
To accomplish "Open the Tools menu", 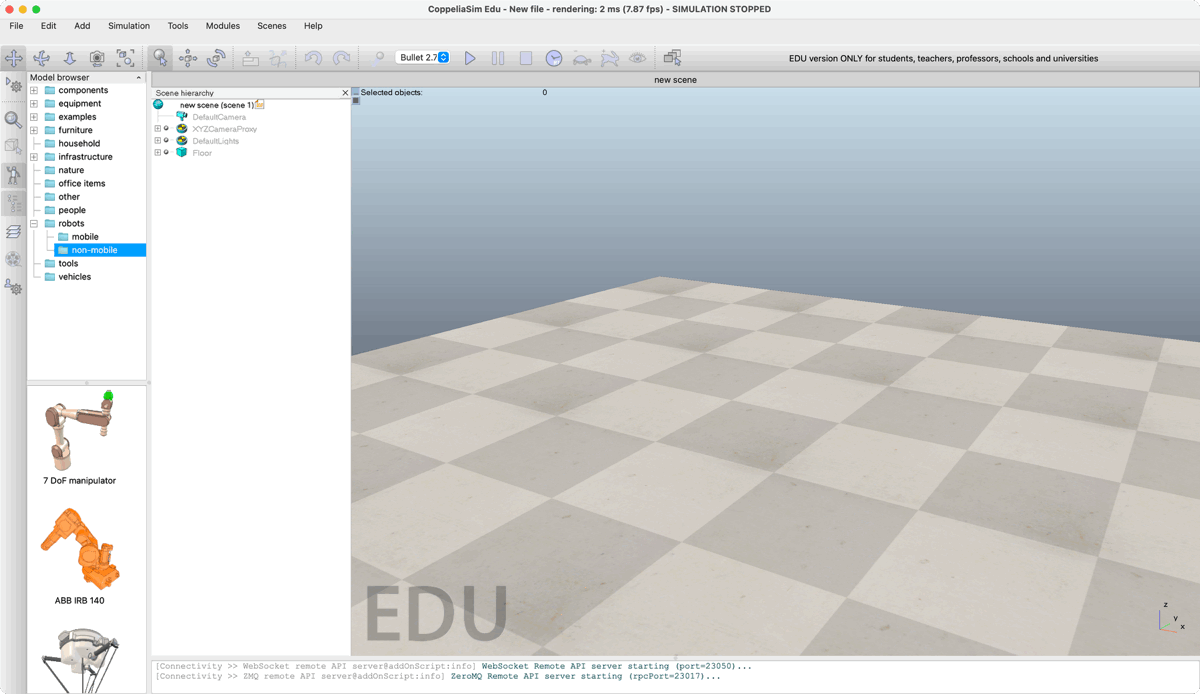I will click(x=178, y=26).
